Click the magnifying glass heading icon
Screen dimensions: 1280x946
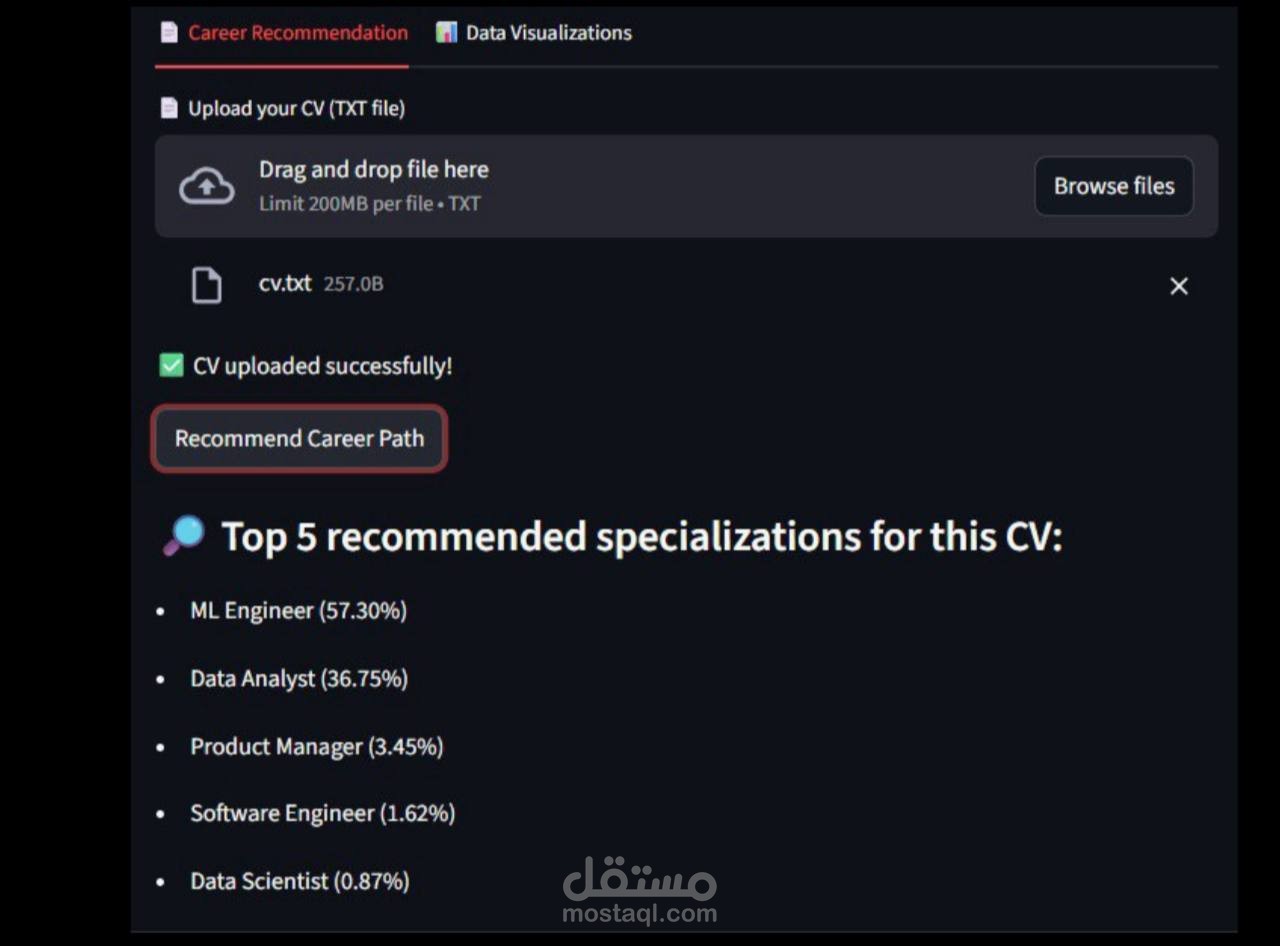[183, 536]
